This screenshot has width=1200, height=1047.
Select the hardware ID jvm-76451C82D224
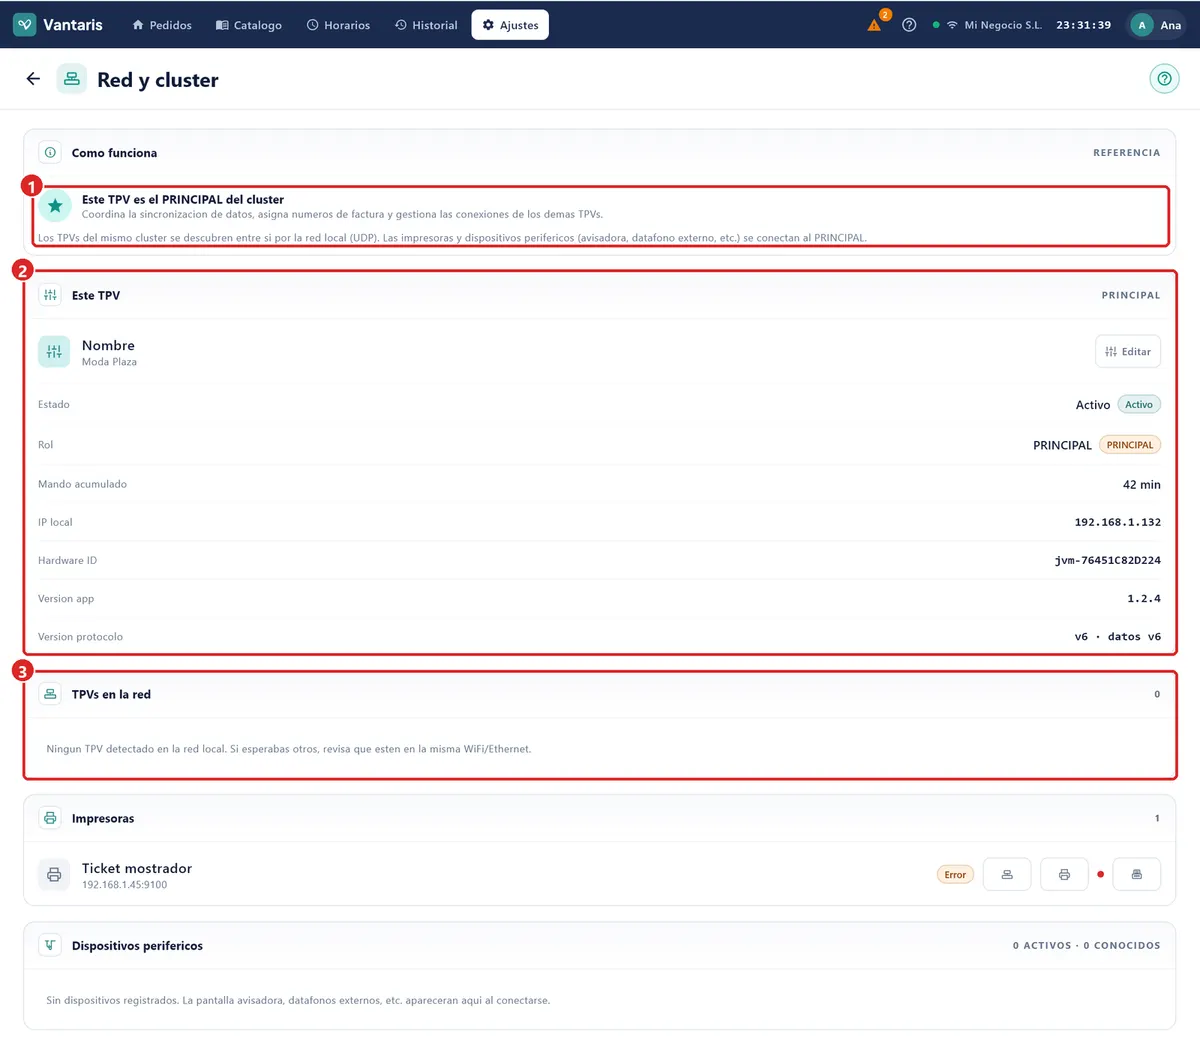[1108, 560]
